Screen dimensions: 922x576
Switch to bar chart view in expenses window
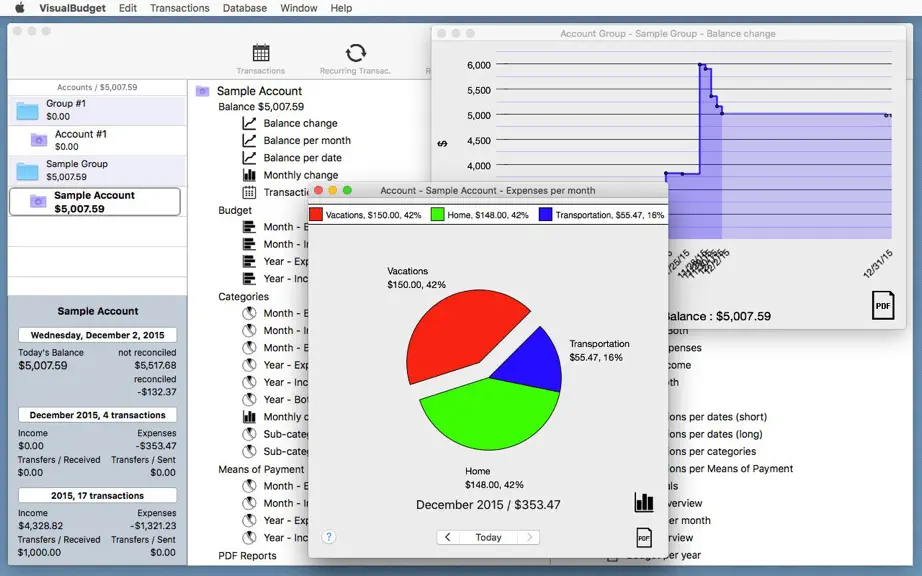point(644,503)
